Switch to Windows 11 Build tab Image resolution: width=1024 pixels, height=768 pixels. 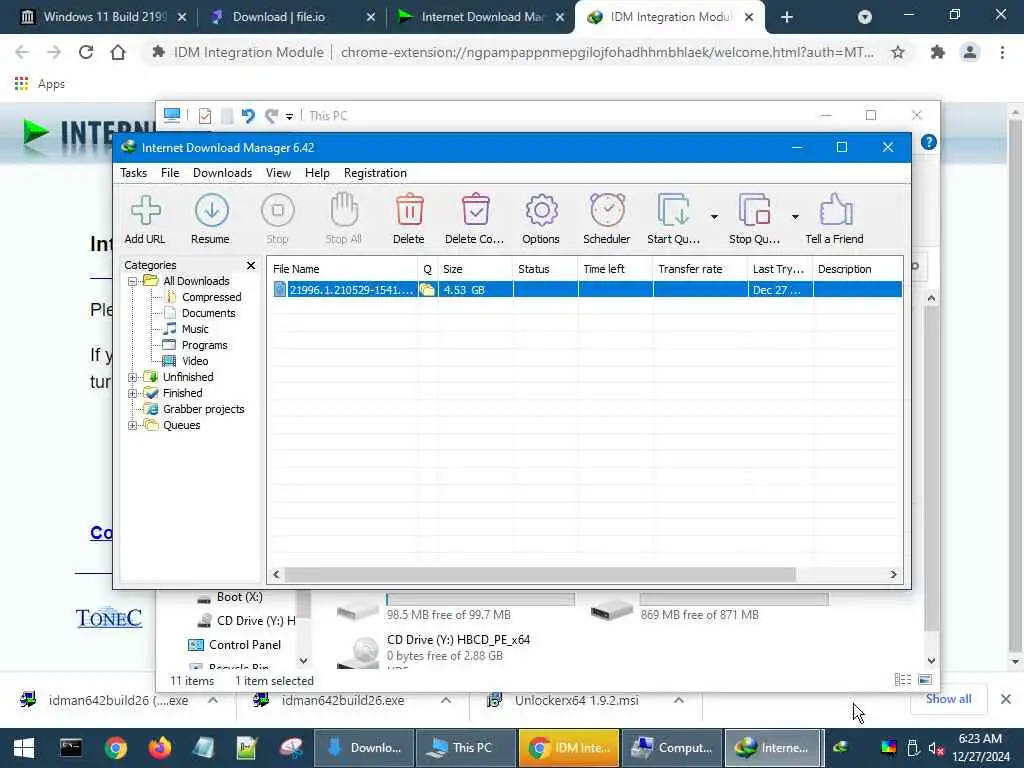point(96,17)
